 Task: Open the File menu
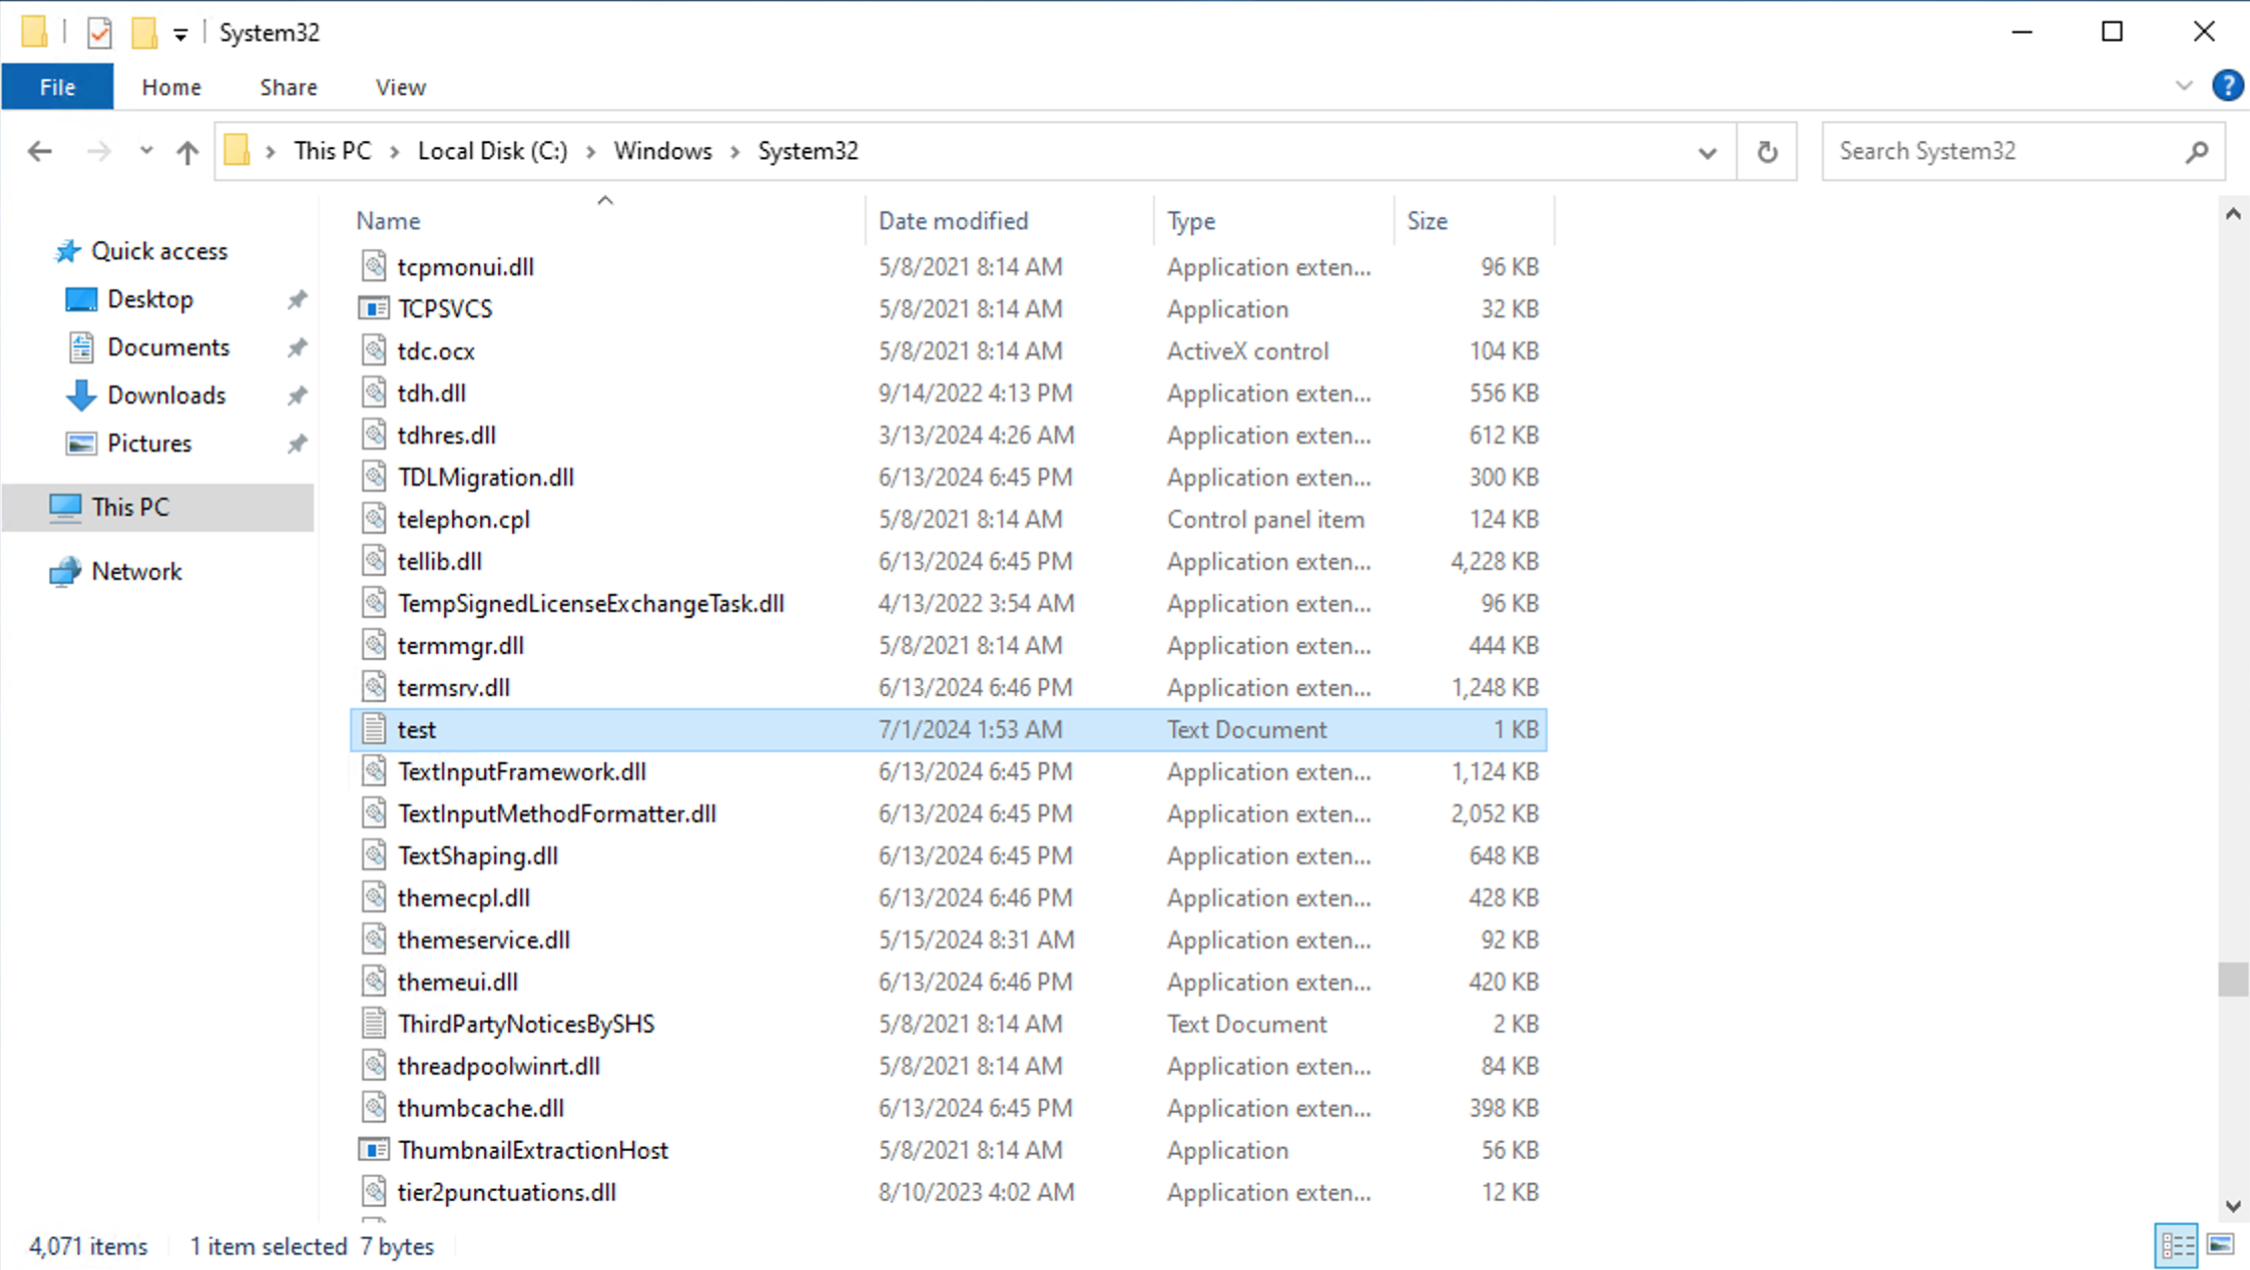click(x=57, y=86)
